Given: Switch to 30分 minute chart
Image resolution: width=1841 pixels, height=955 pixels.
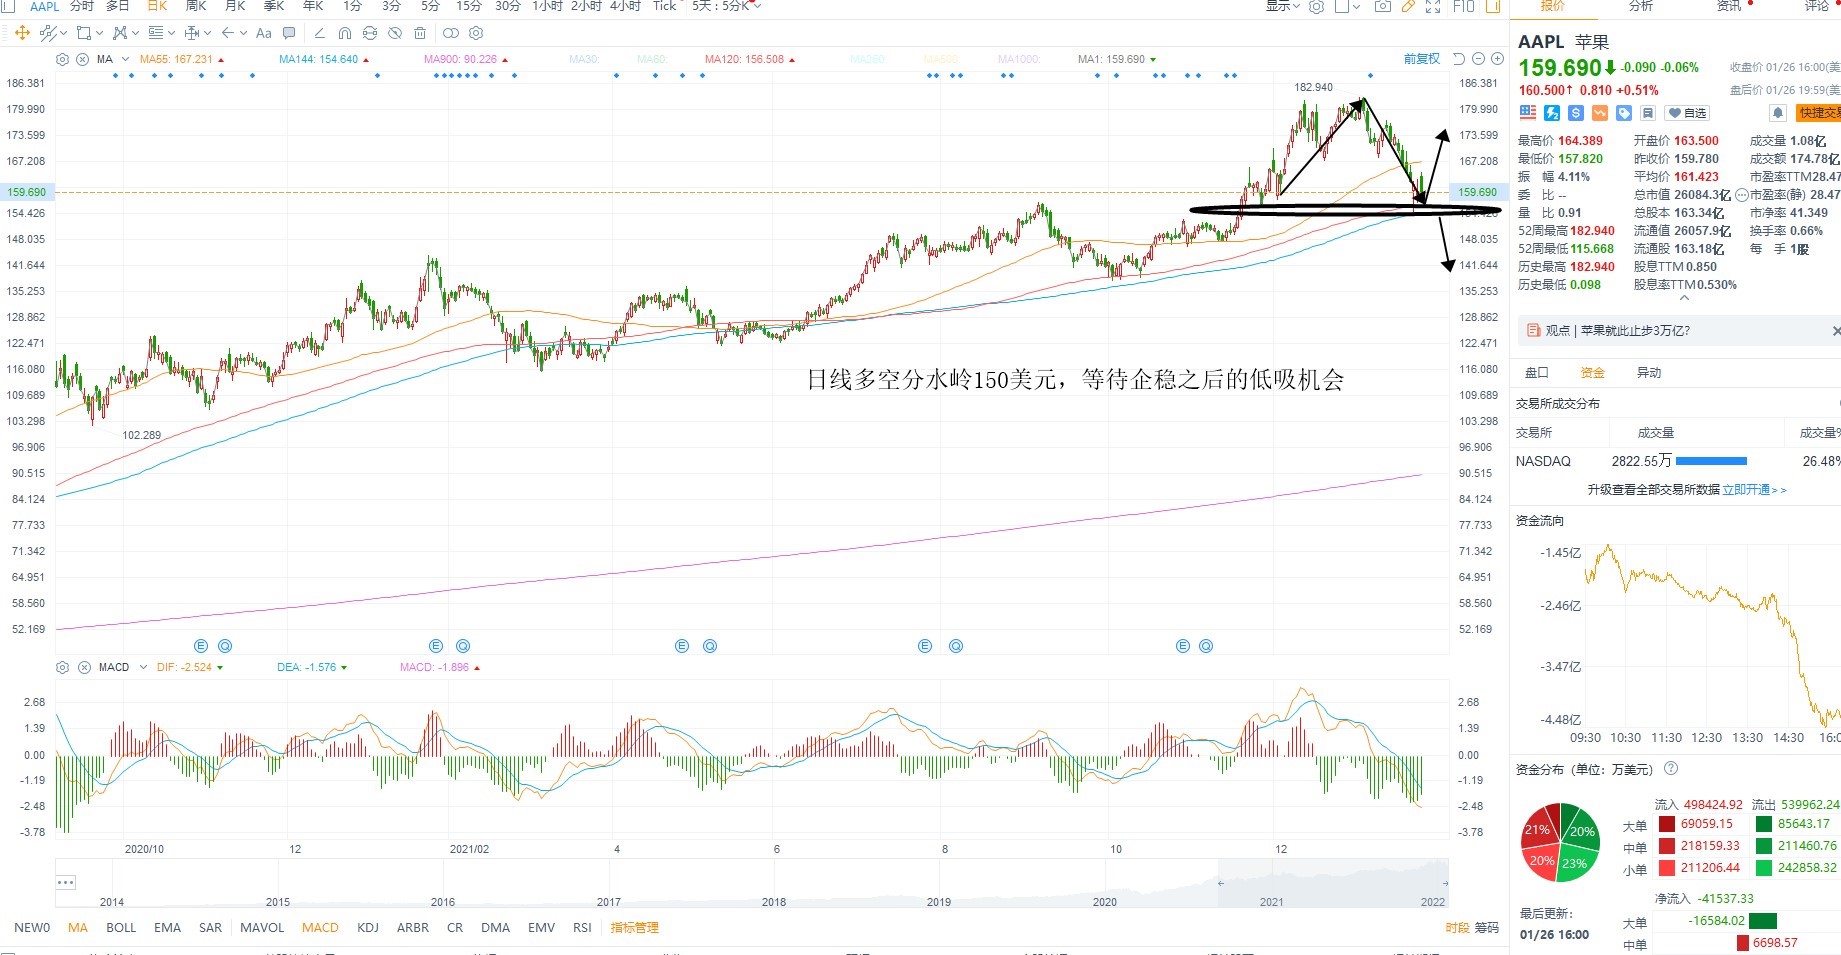Looking at the screenshot, I should (x=508, y=6).
